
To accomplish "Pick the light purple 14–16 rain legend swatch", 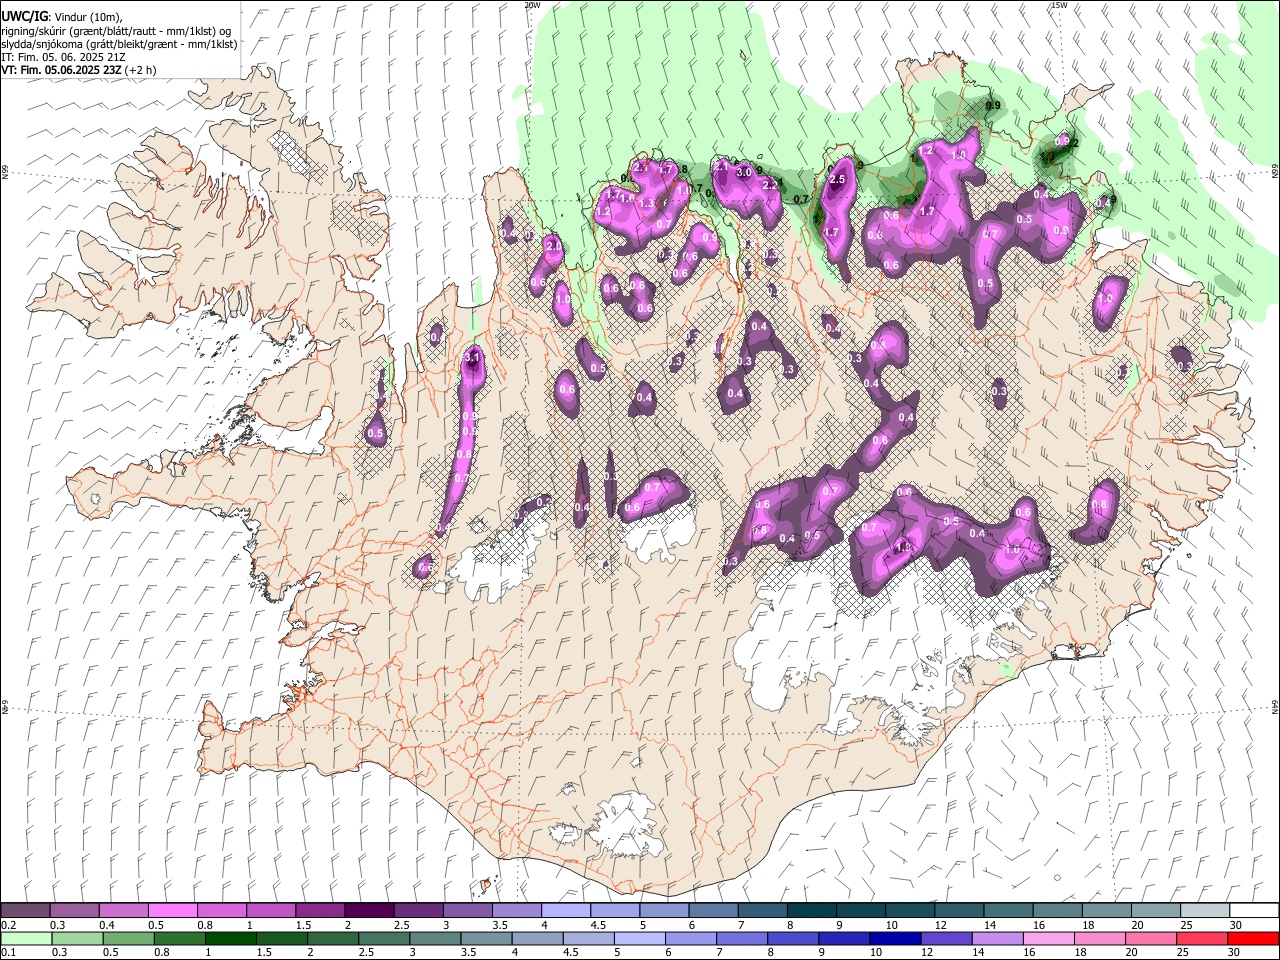I will [999, 938].
